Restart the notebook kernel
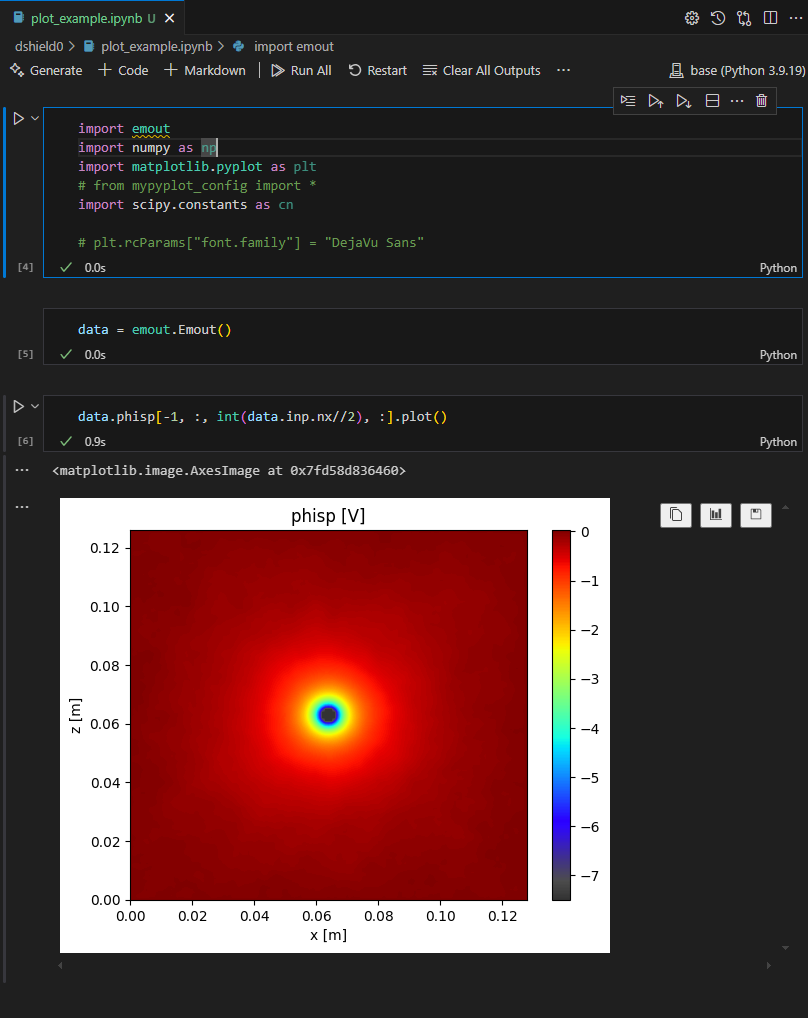 [x=378, y=70]
